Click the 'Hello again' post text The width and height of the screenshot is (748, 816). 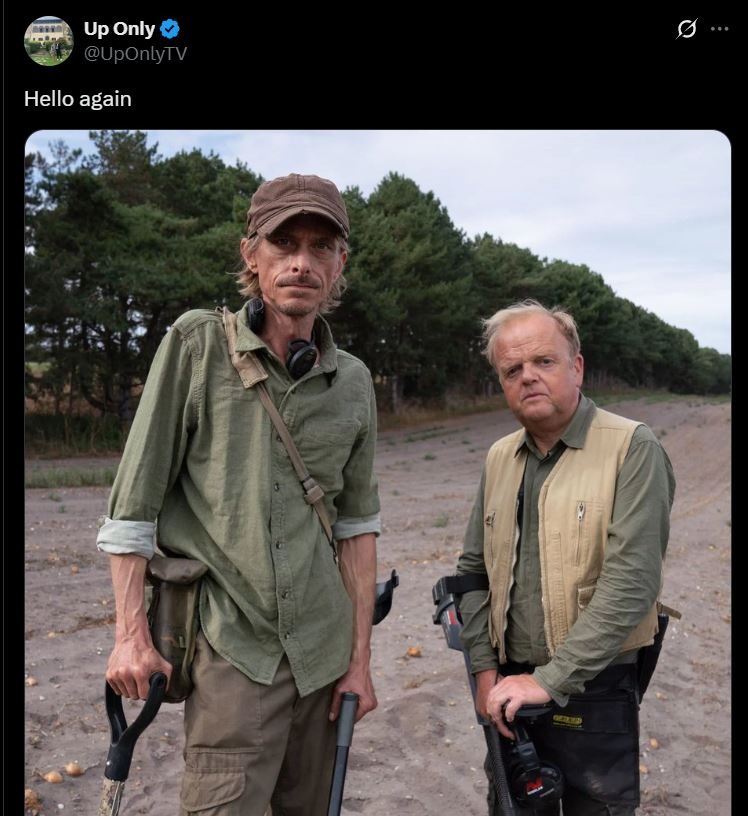tap(78, 99)
